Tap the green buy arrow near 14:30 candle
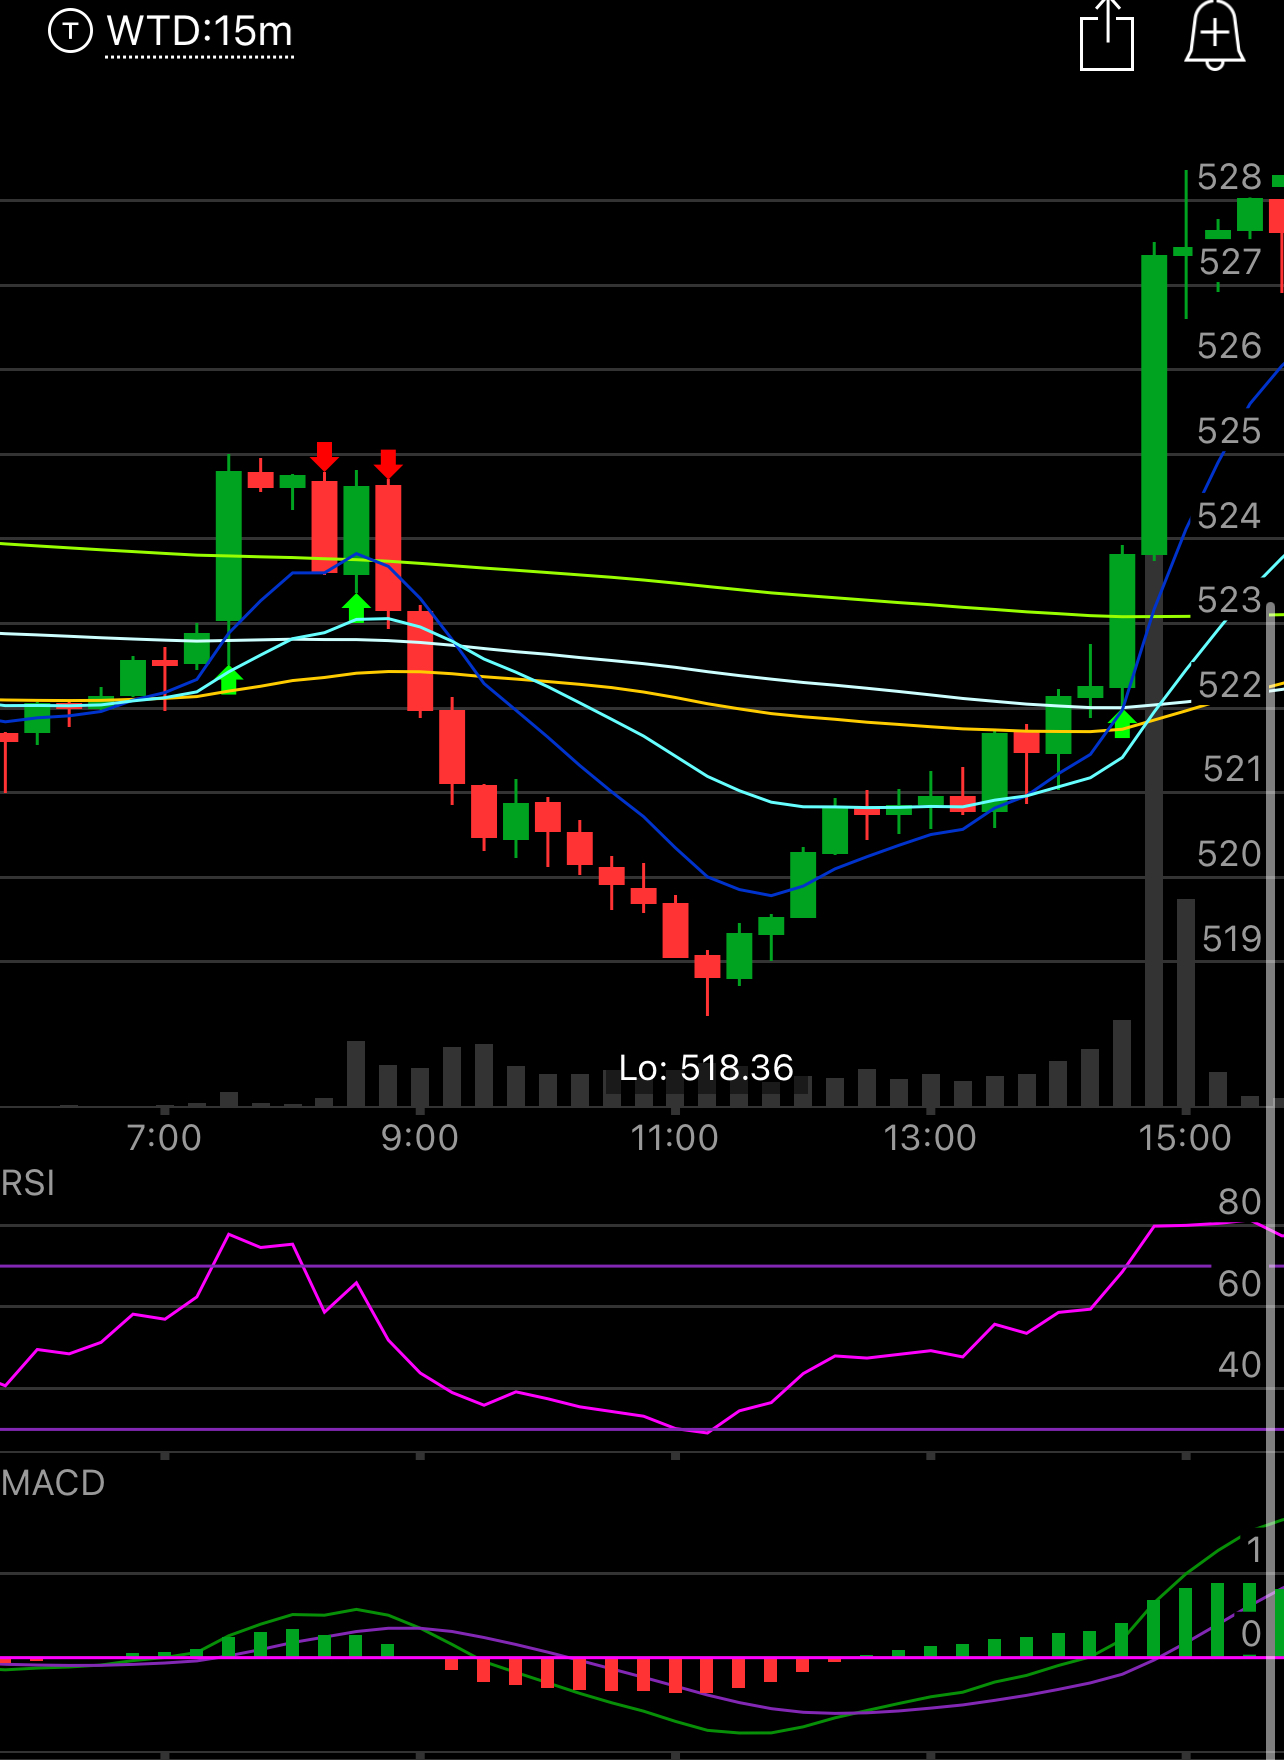The height and width of the screenshot is (1760, 1284). click(1123, 724)
